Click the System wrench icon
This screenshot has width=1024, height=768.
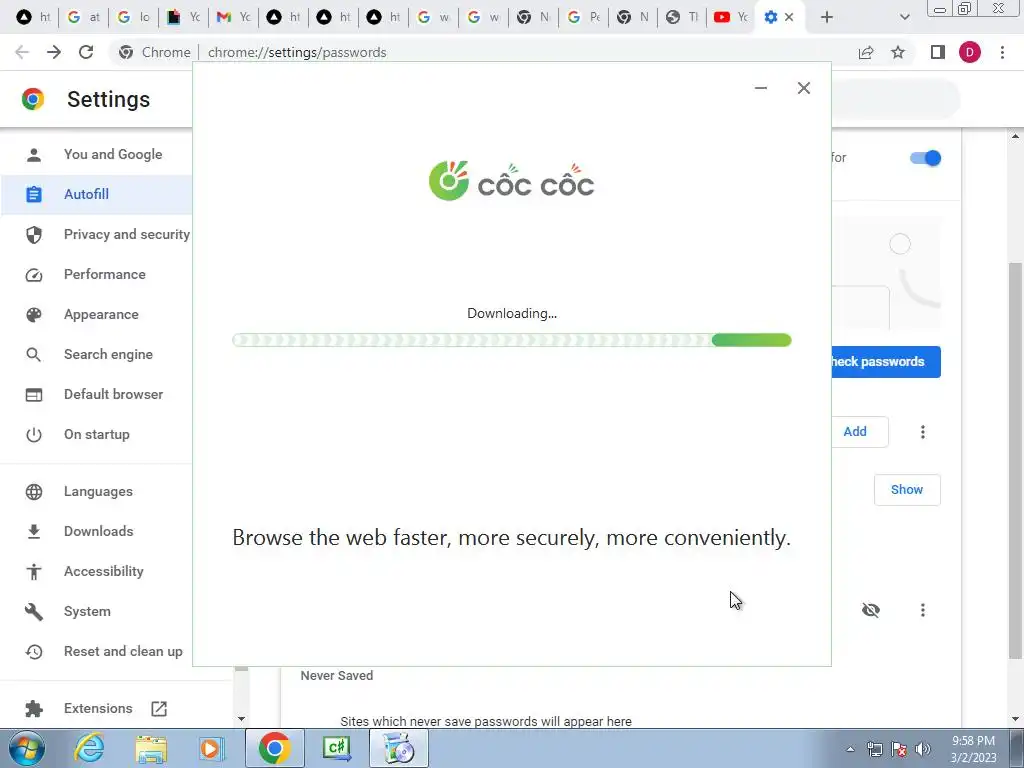34,611
